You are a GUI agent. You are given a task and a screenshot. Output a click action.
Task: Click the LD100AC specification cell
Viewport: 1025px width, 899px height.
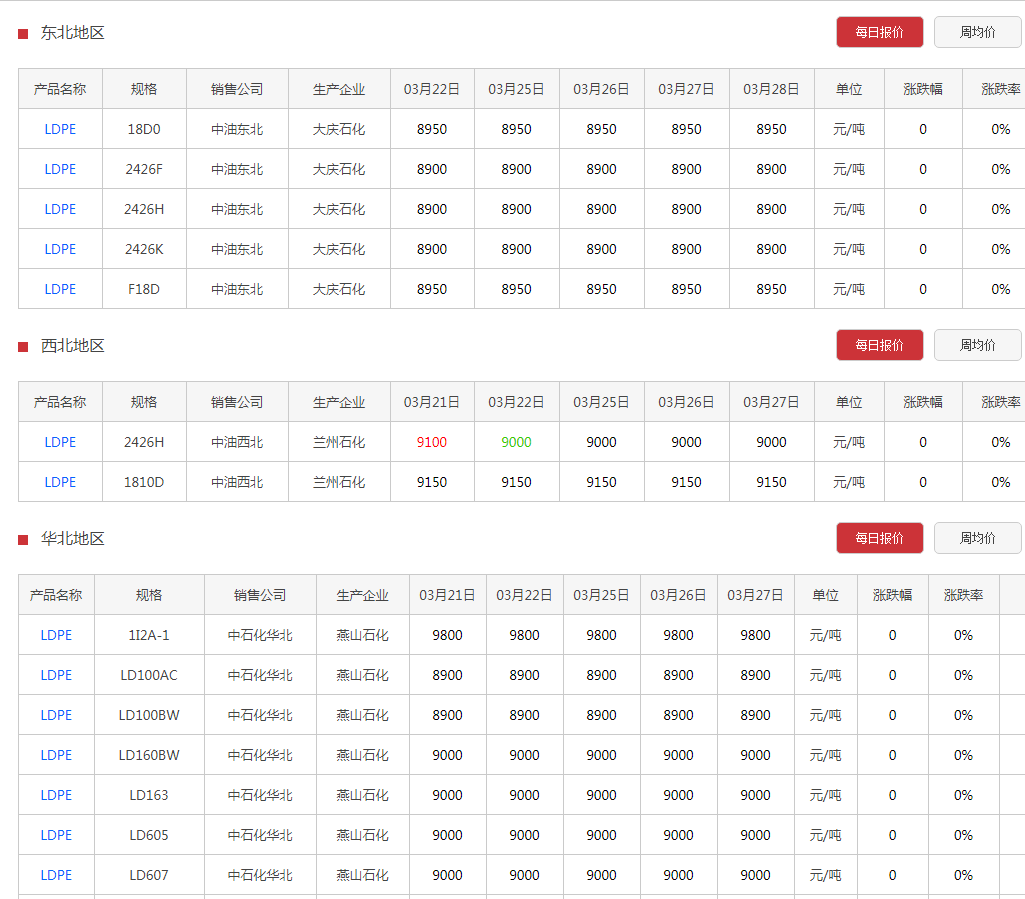click(149, 675)
